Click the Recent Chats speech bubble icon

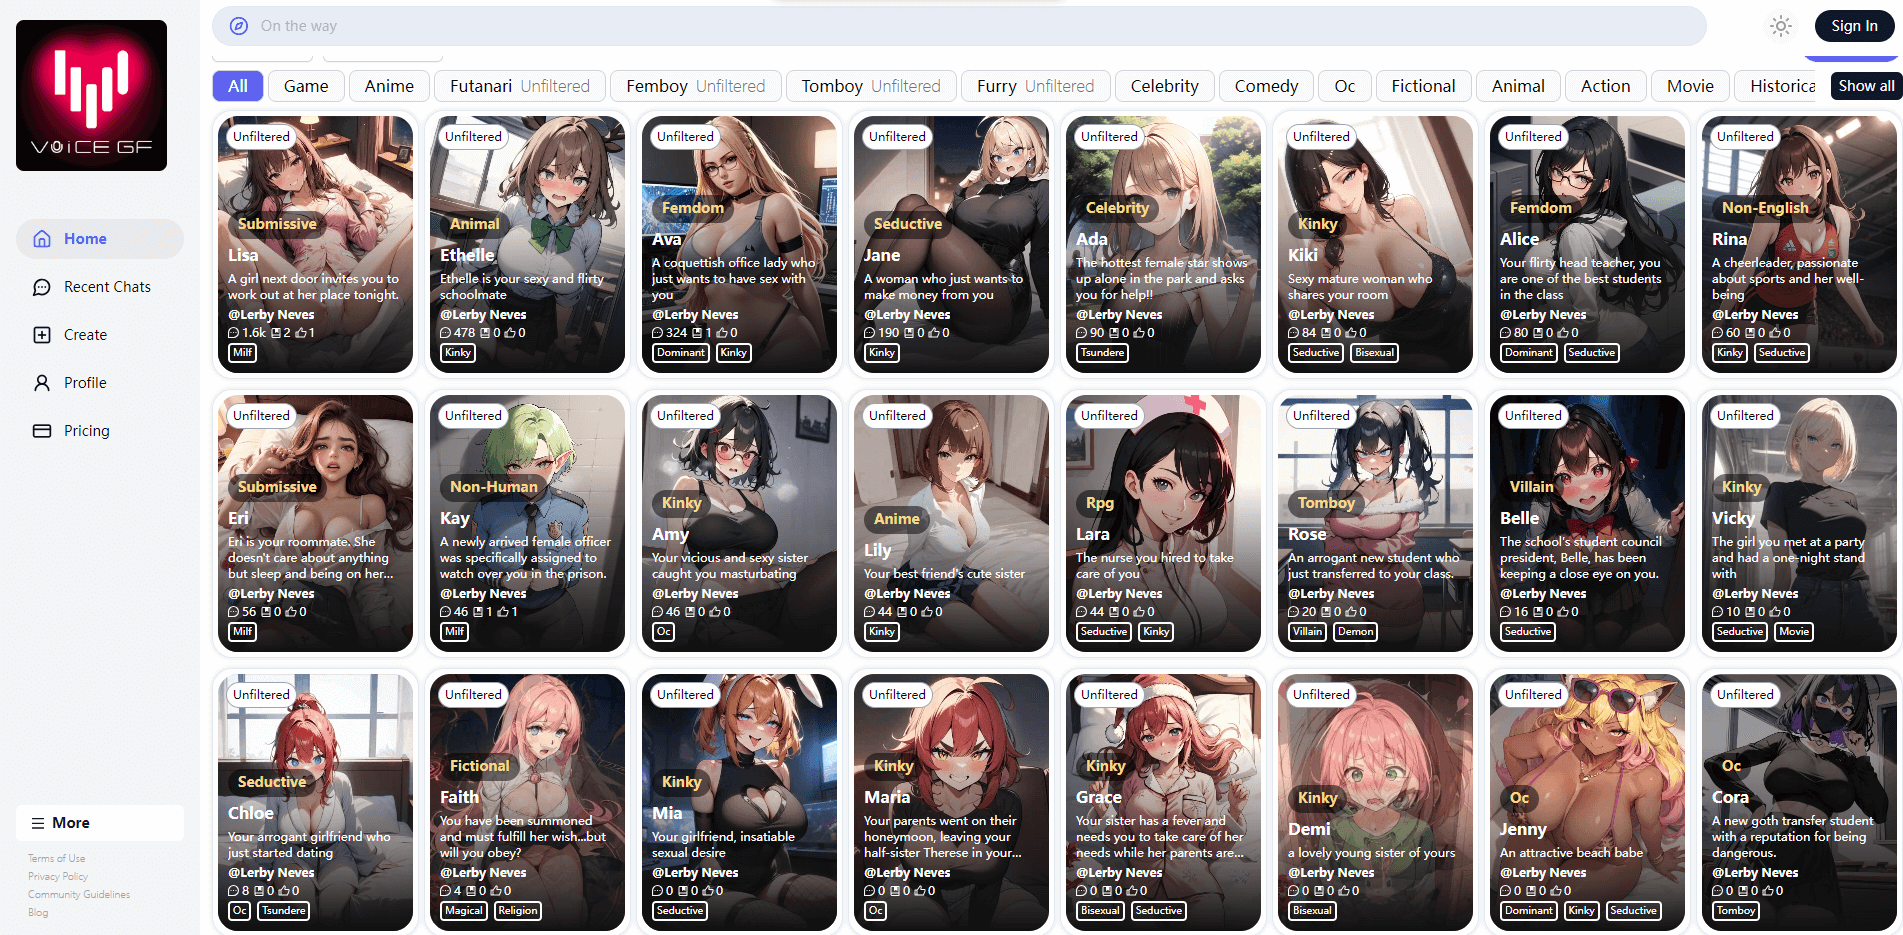(x=42, y=287)
